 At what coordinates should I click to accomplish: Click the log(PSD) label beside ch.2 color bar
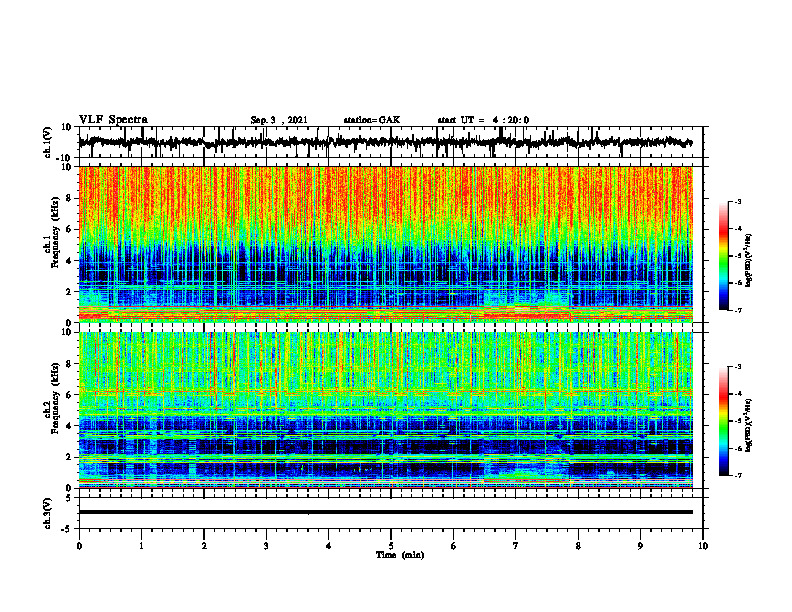(x=749, y=425)
